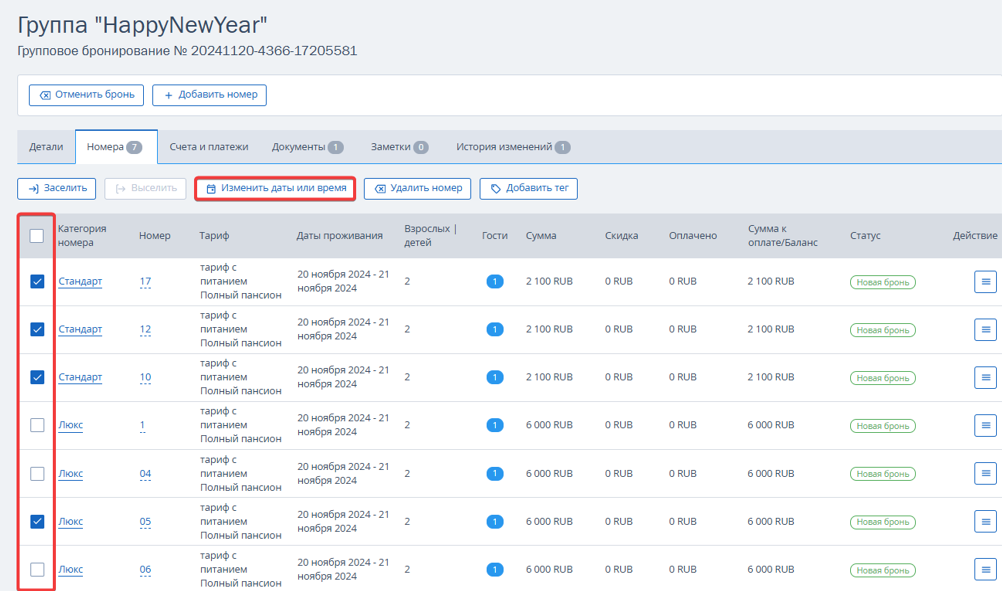Click room number 17 link

tap(145, 281)
